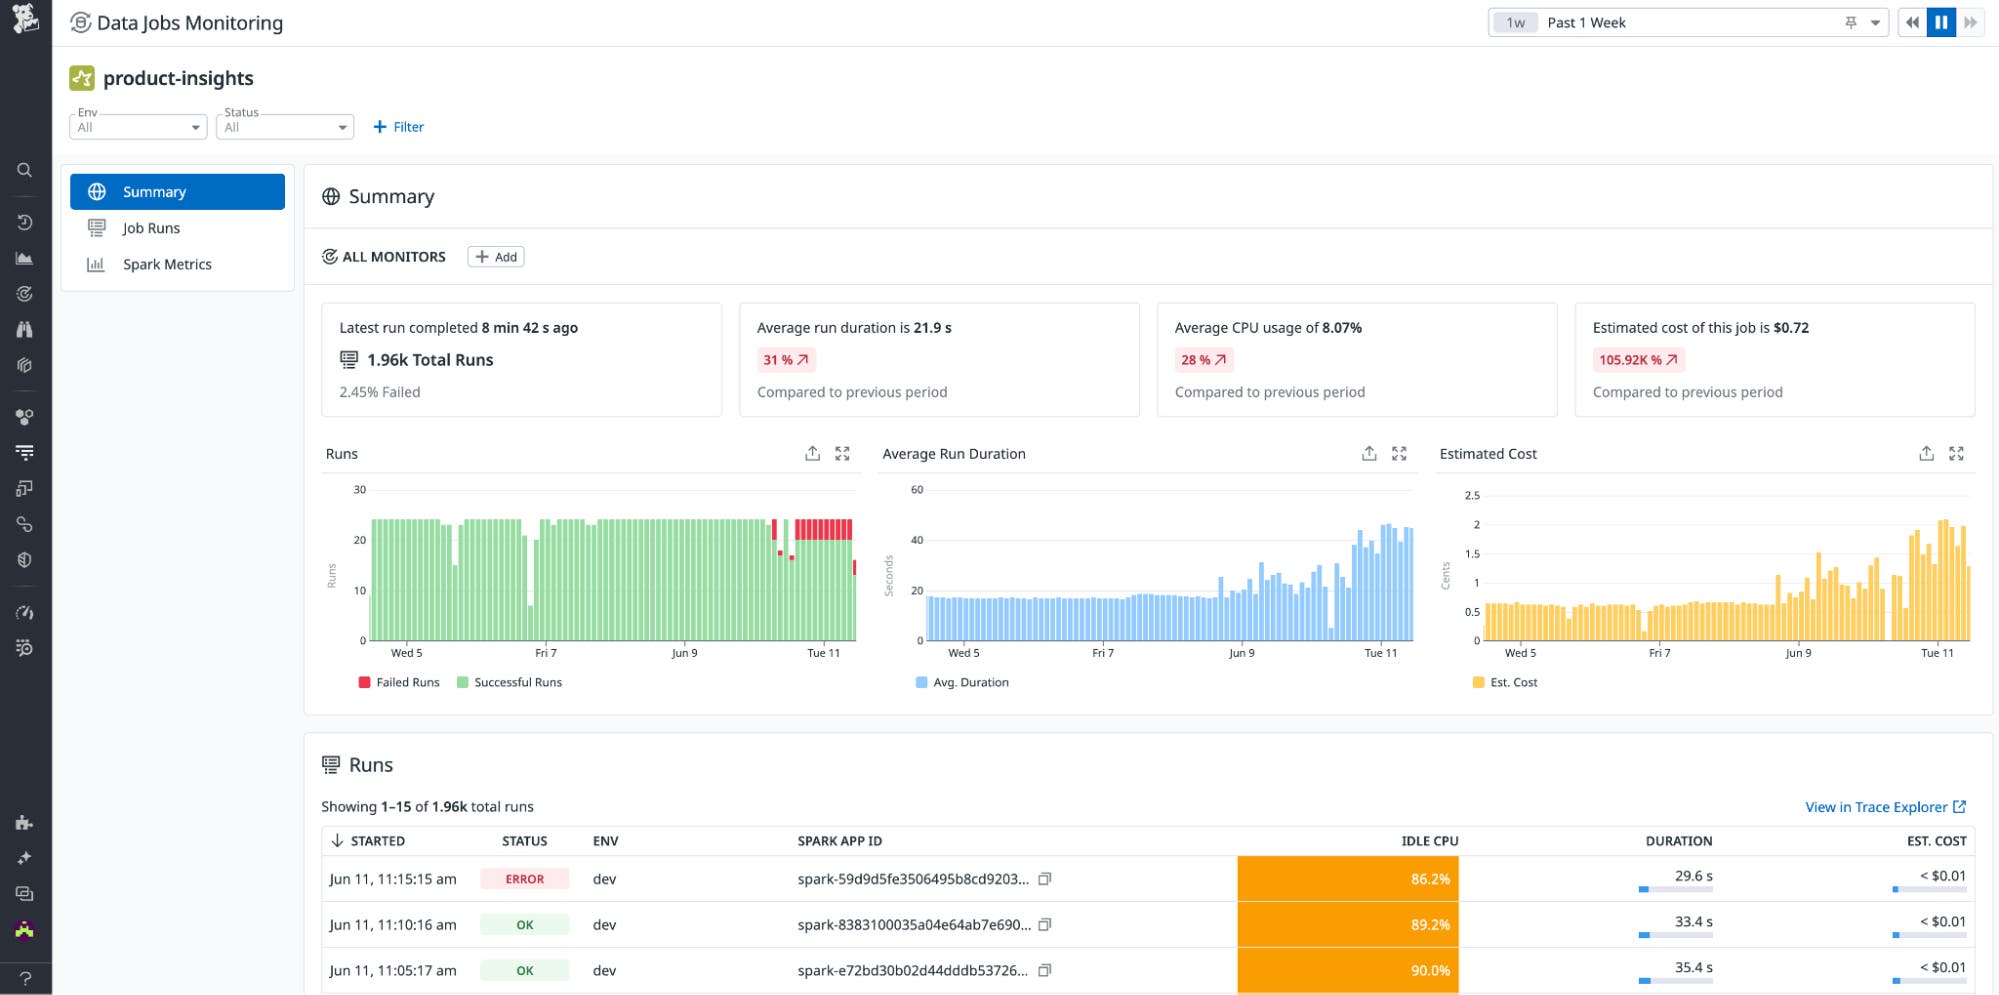Switch to the Job Runs tab
Viewport: 1999px width, 995px height.
click(x=151, y=228)
